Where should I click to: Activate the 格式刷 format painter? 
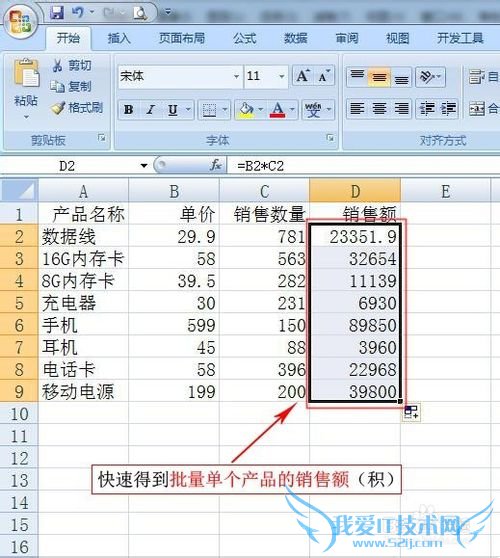pos(77,107)
